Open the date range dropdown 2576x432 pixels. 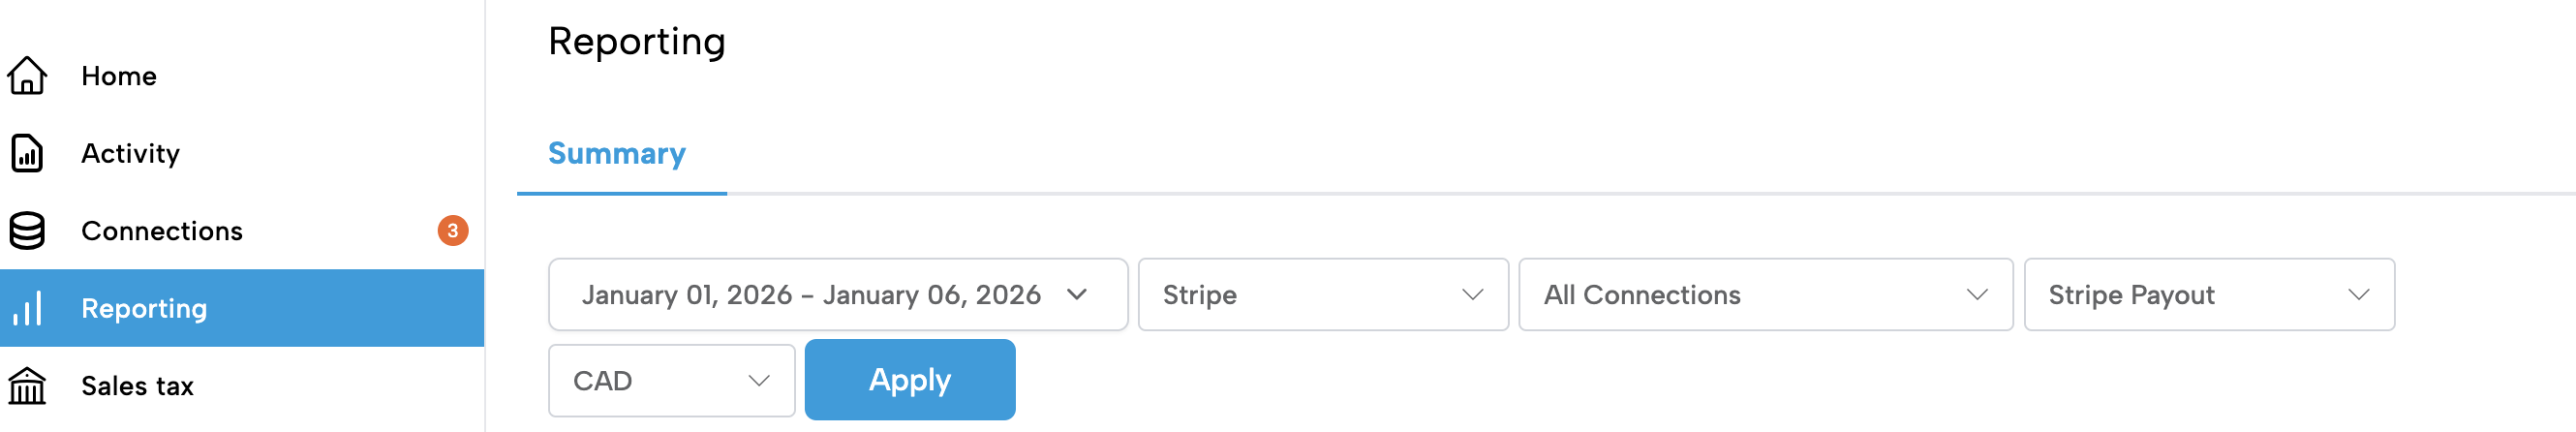pos(836,295)
